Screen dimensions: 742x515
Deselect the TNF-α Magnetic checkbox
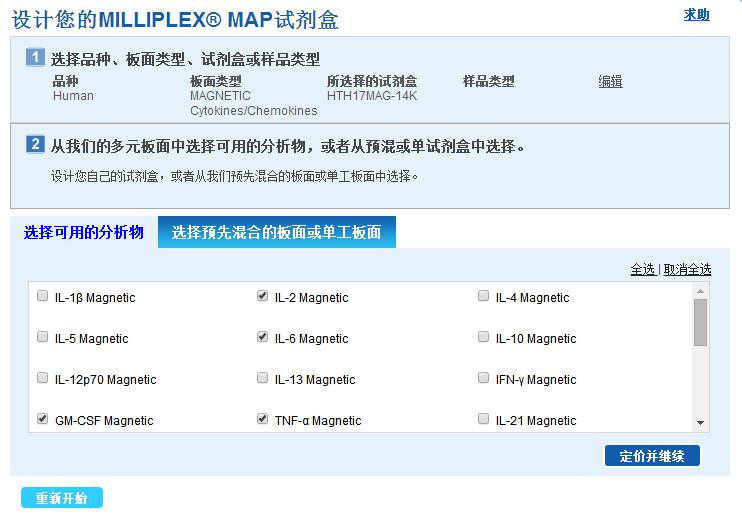(x=262, y=418)
